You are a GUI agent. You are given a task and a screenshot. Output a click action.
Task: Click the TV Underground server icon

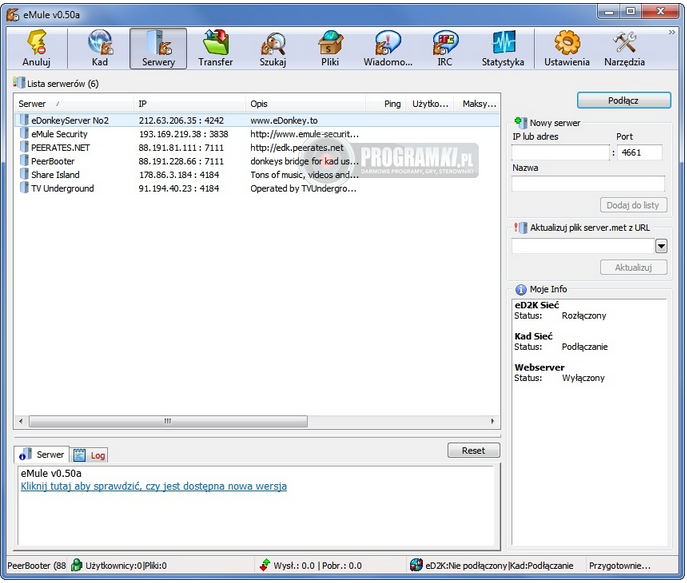coord(24,188)
